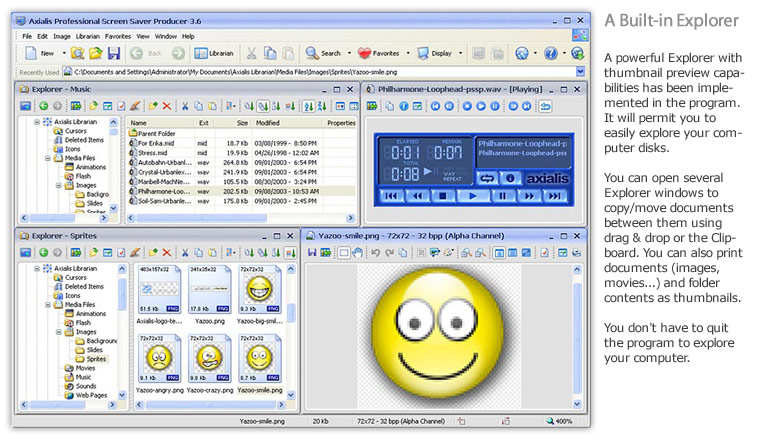Click skip to start button in axialis player

[x=391, y=196]
